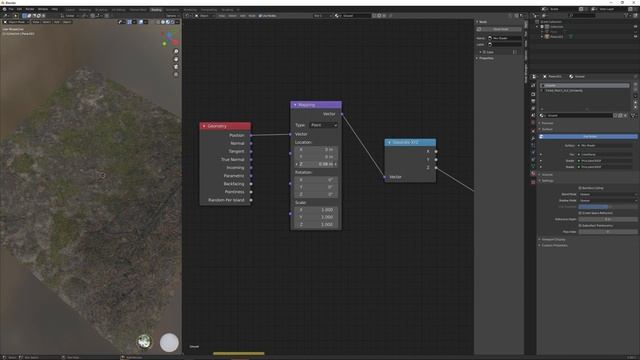Select the first material slot in list
The width and height of the screenshot is (640, 360).
tap(586, 85)
